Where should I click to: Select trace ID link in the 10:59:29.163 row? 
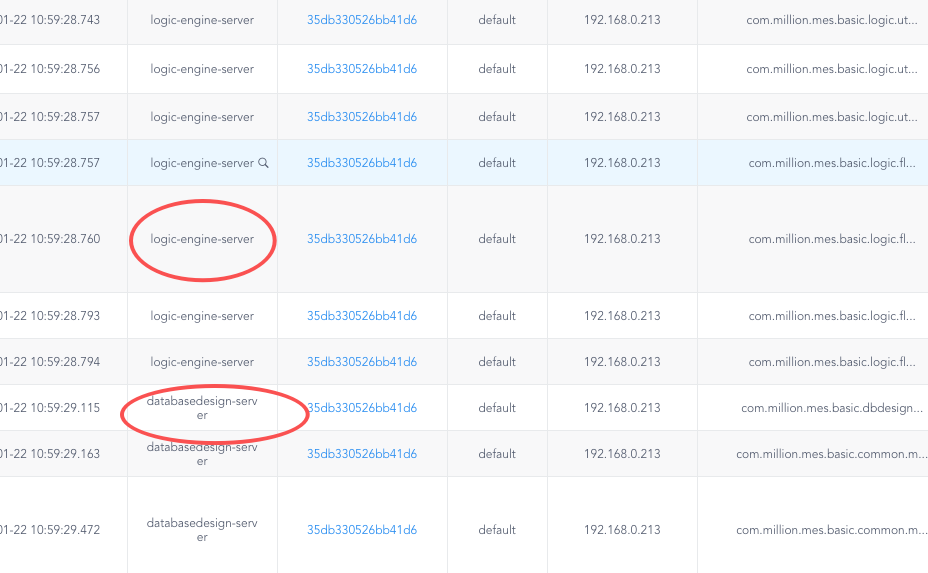[x=361, y=454]
